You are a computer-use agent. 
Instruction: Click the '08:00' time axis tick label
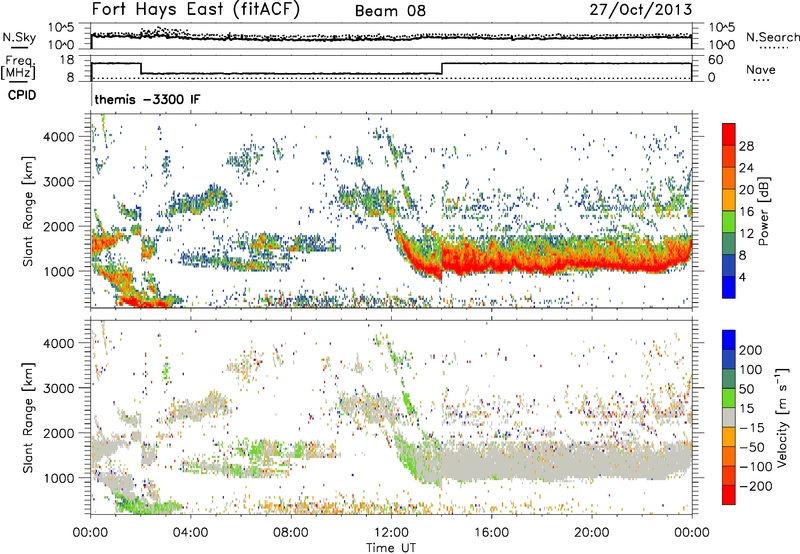pyautogui.click(x=291, y=533)
